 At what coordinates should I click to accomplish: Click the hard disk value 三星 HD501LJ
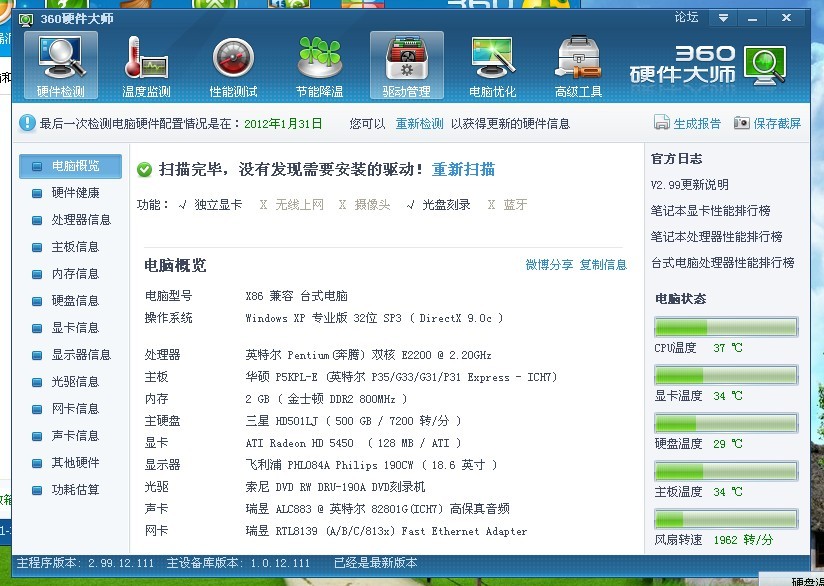click(x=353, y=421)
